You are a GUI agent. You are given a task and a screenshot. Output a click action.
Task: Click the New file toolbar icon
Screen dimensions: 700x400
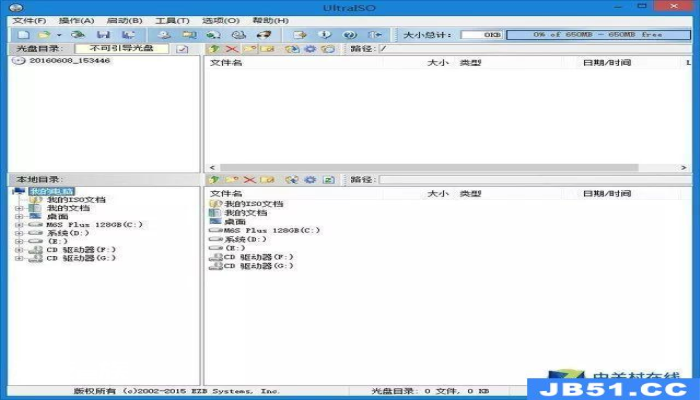point(24,34)
